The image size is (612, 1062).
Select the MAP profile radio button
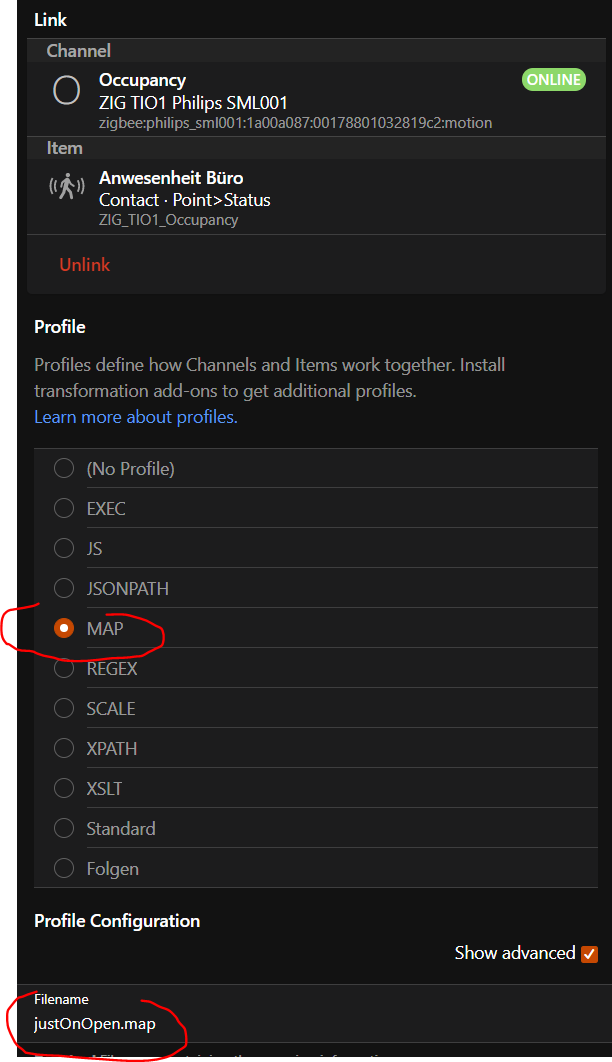64,628
